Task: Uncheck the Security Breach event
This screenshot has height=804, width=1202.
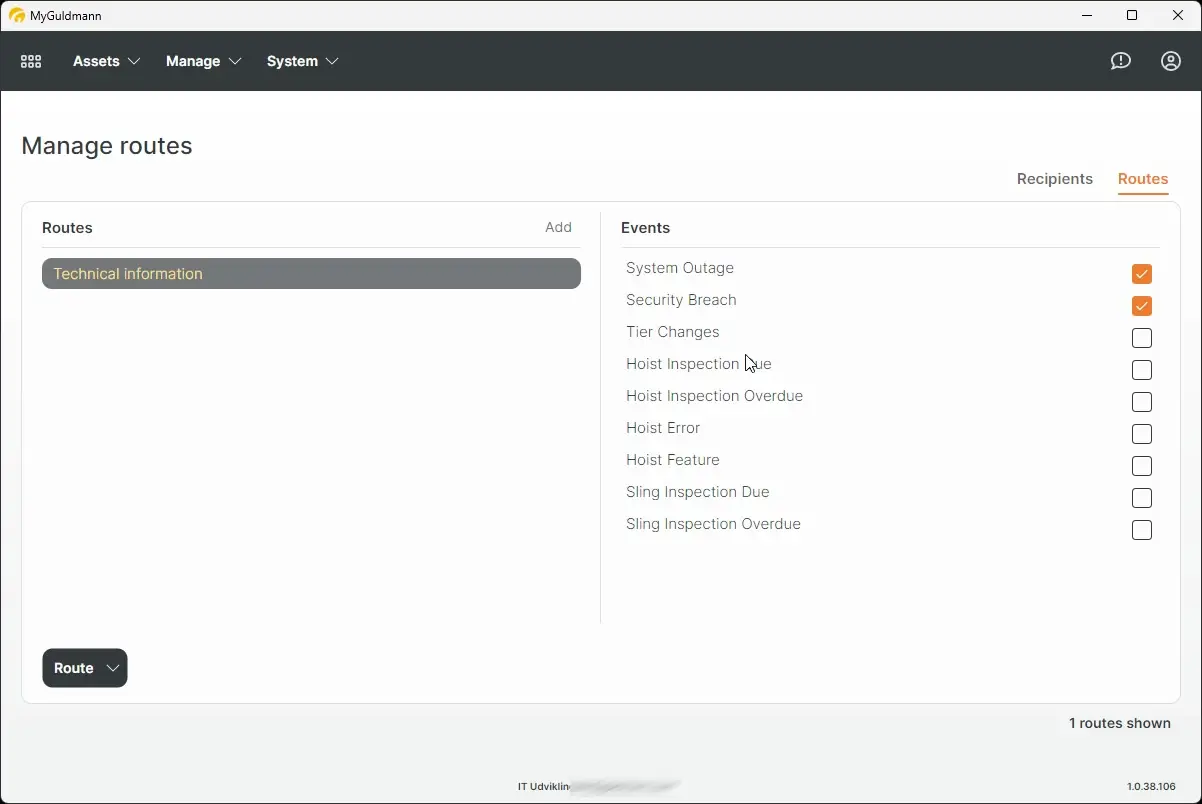Action: click(x=1141, y=306)
